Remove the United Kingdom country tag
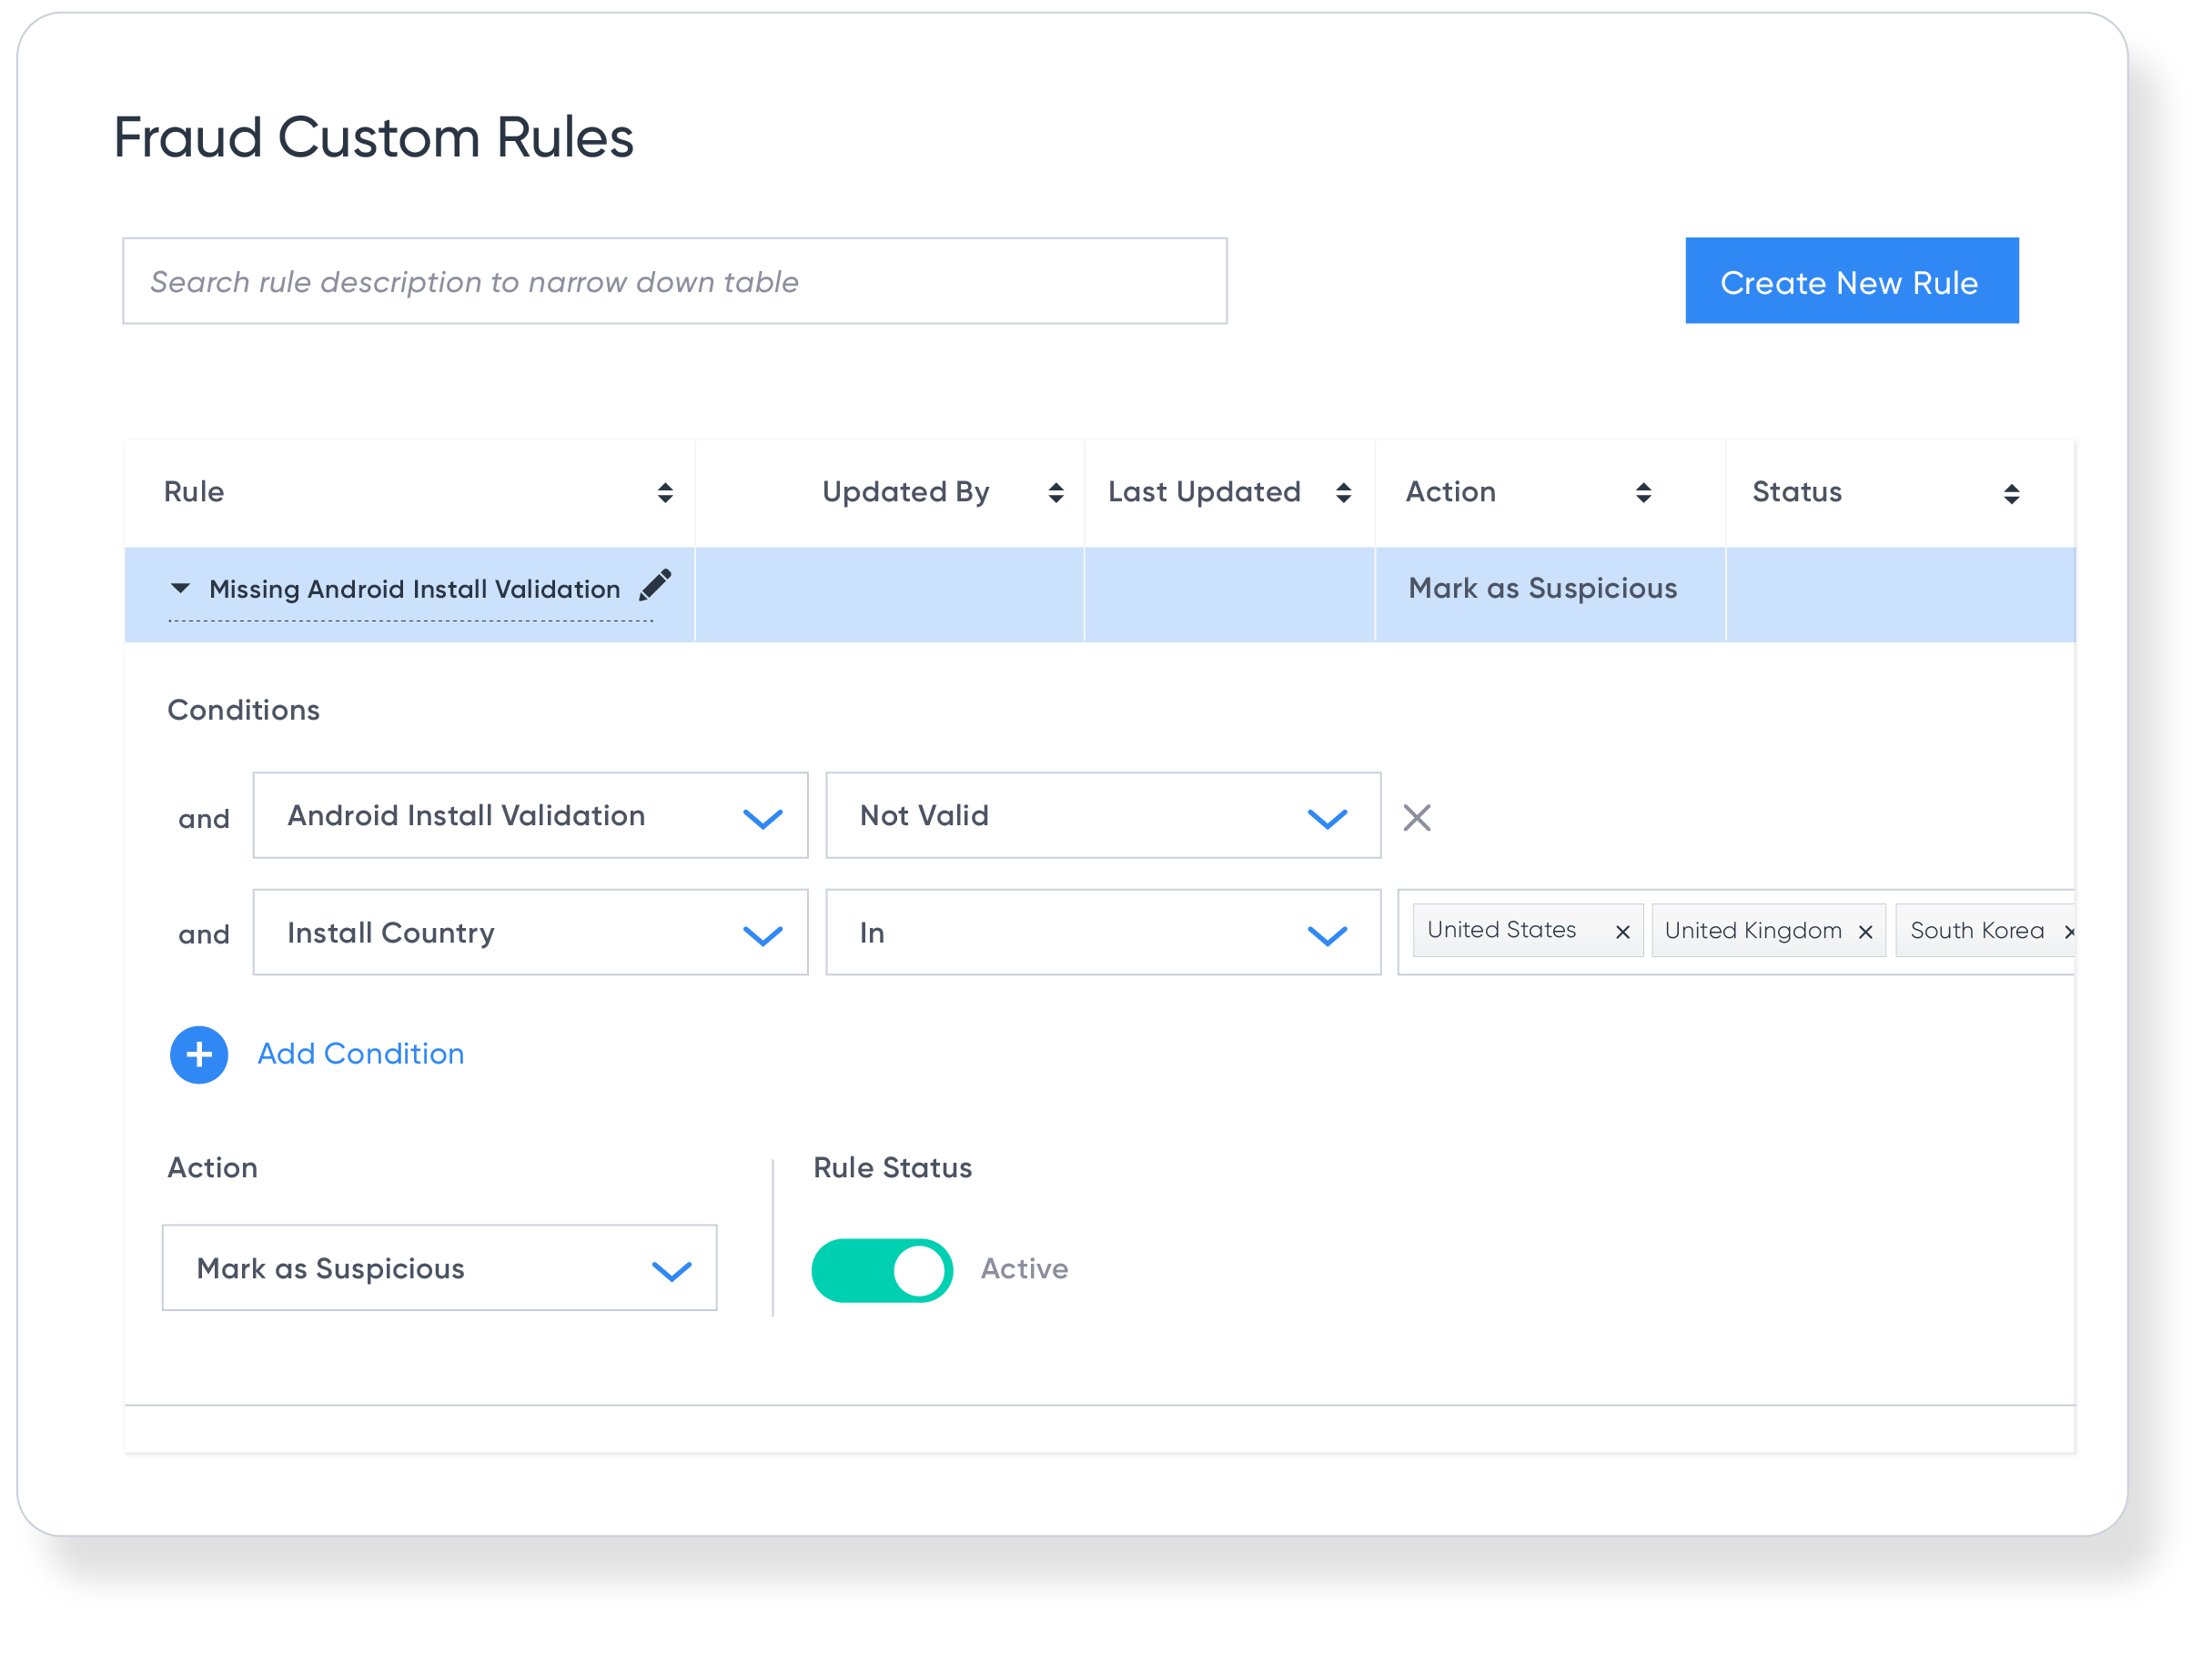Viewport: 2212px width, 1675px height. (x=1865, y=932)
